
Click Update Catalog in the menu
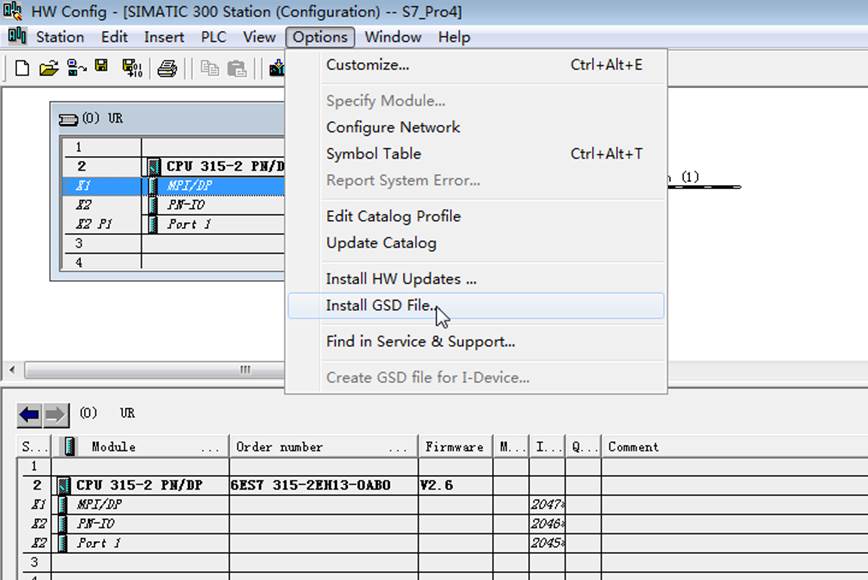(x=381, y=242)
